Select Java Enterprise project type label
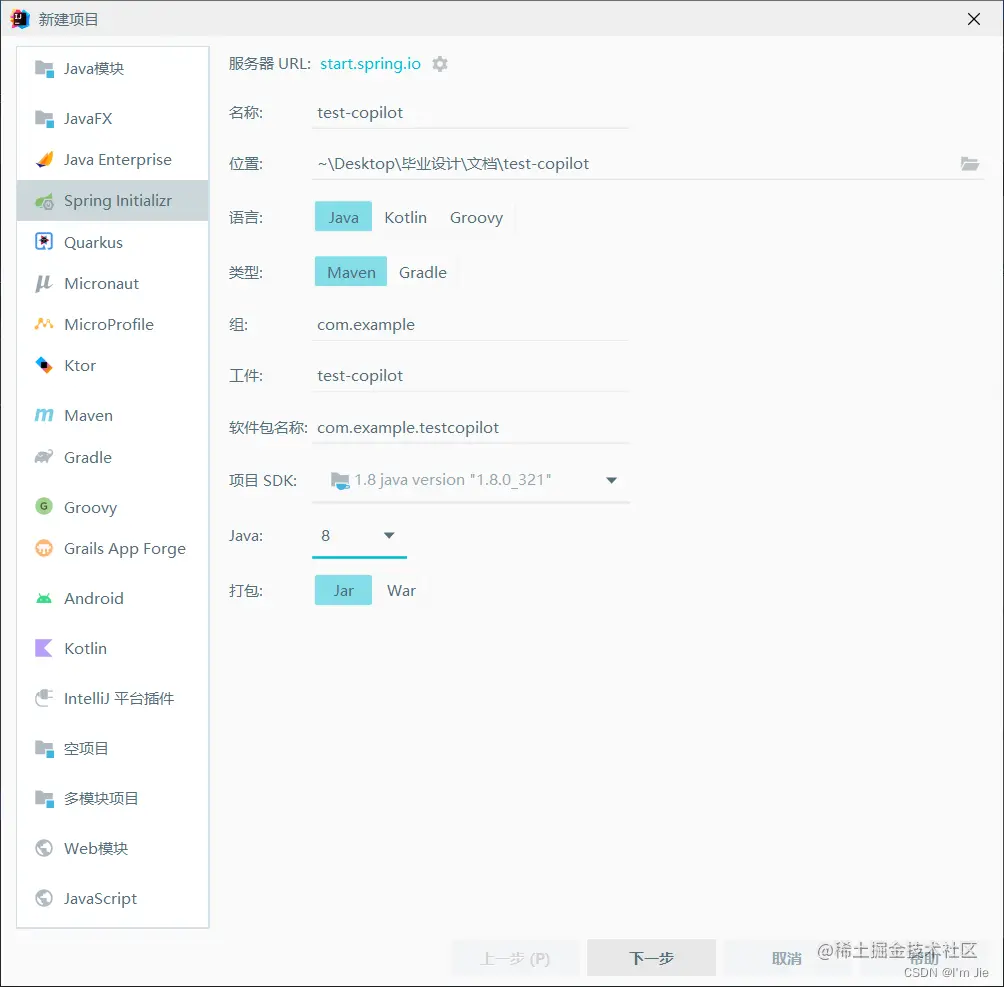The height and width of the screenshot is (987, 1004). coord(118,159)
